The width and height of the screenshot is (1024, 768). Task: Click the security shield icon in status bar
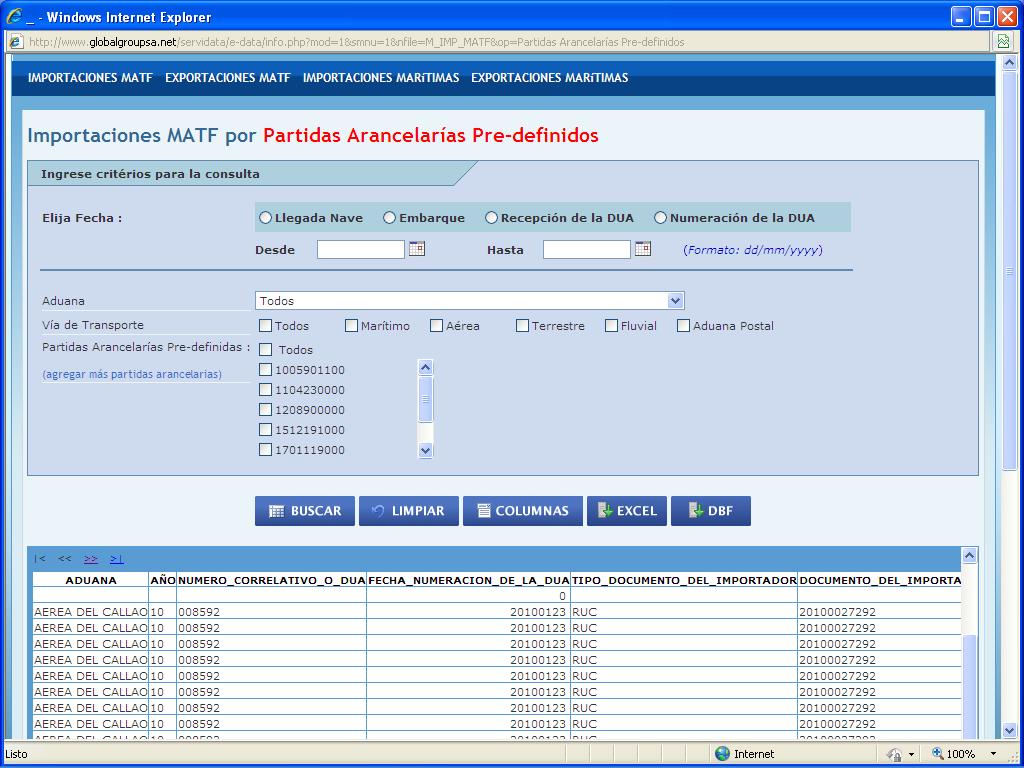coord(893,754)
